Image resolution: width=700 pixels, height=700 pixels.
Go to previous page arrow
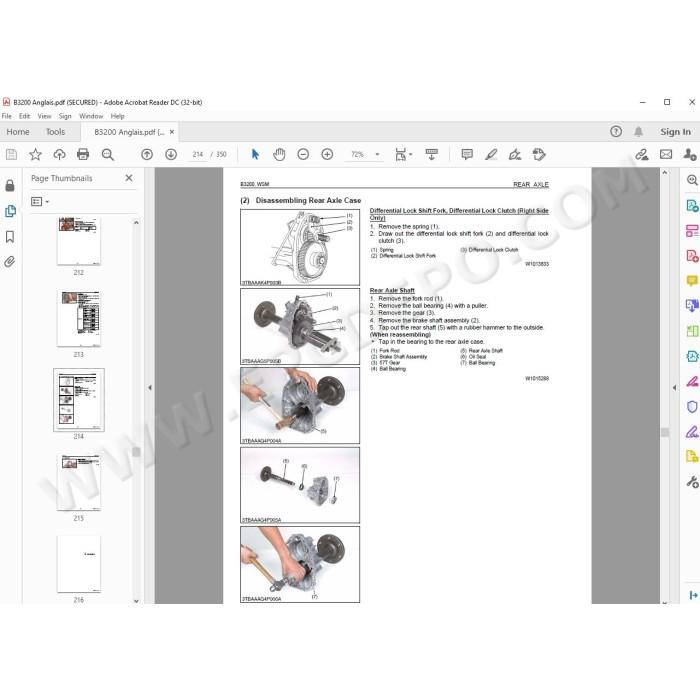(147, 154)
